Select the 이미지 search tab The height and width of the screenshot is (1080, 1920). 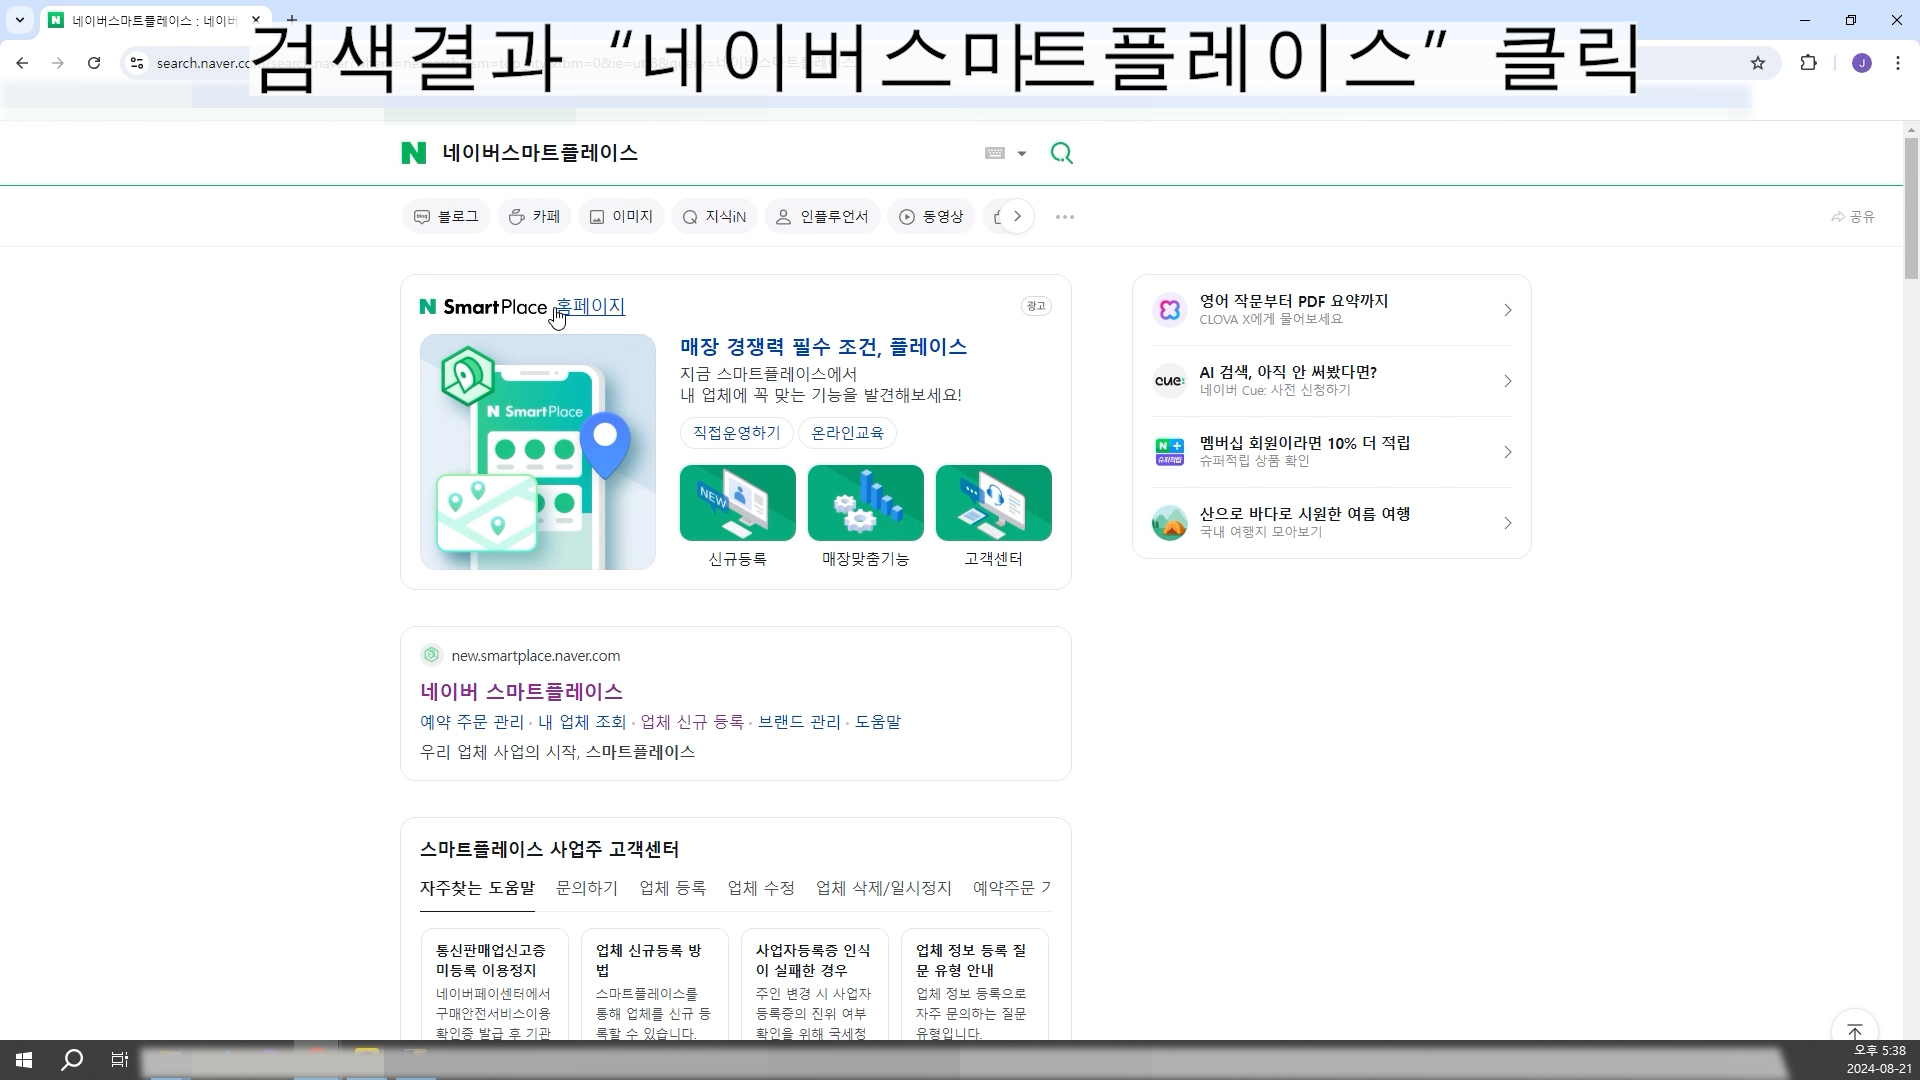click(x=621, y=217)
